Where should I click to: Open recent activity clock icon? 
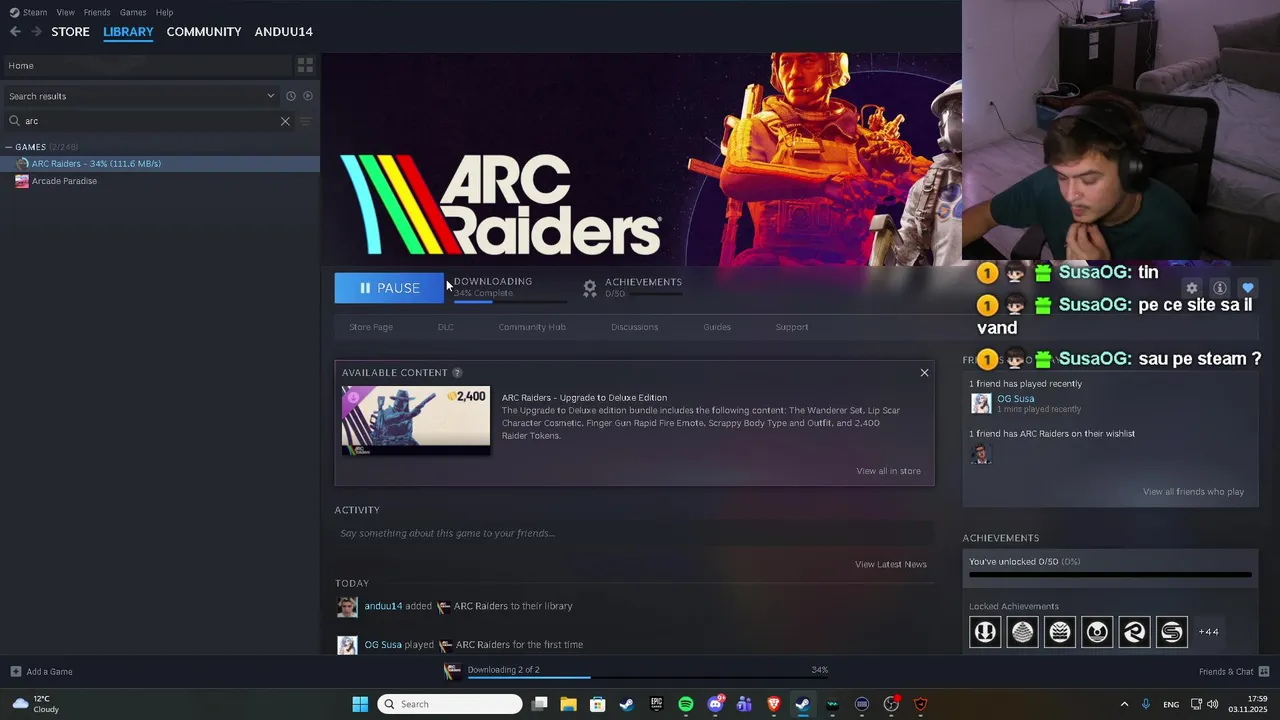click(291, 96)
